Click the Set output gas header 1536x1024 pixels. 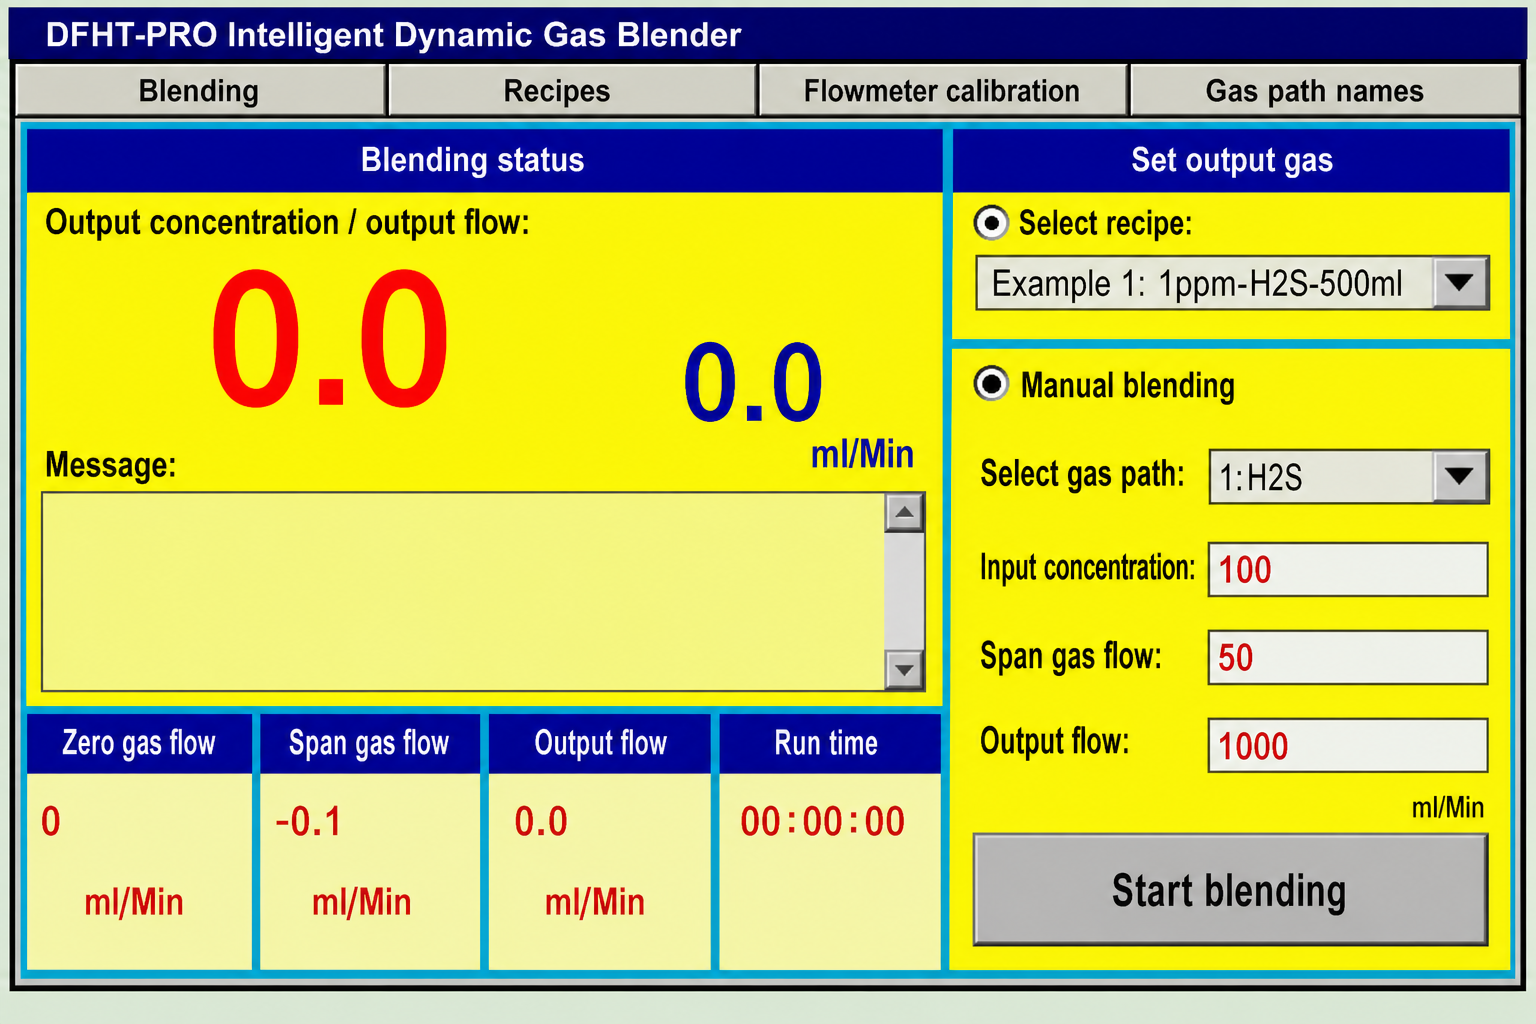[x=1231, y=160]
